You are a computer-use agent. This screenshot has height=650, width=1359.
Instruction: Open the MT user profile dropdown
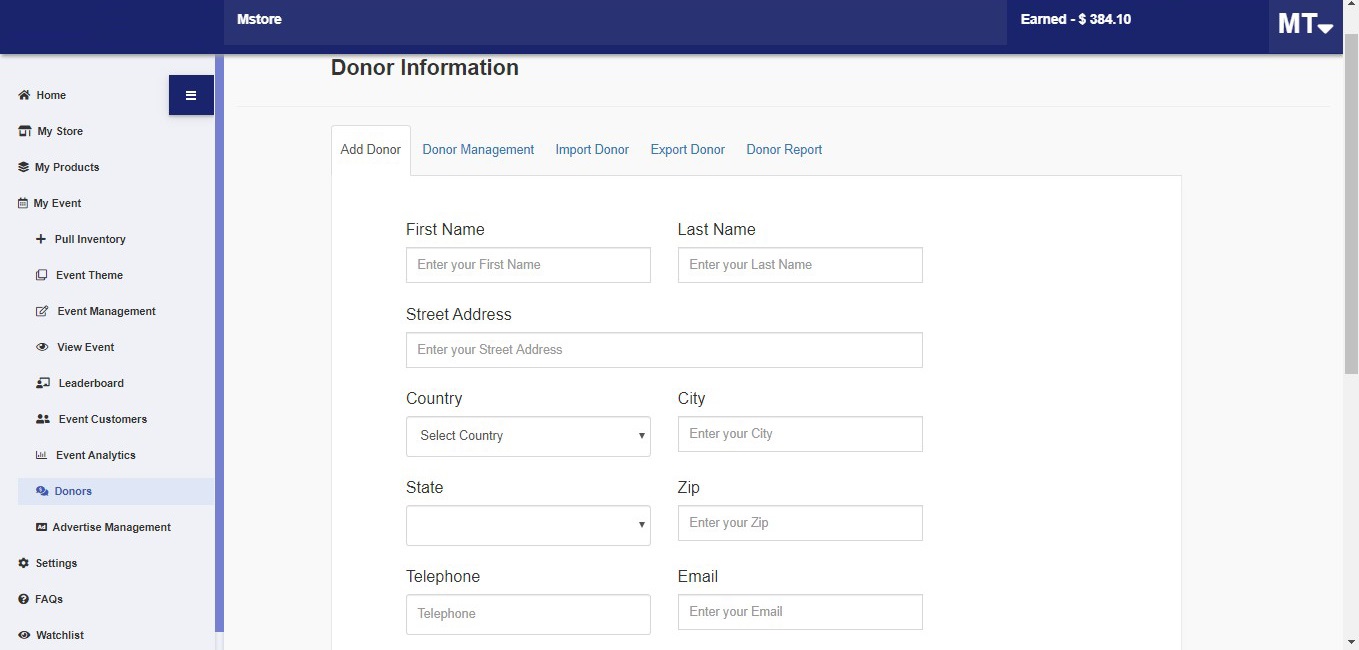(1305, 25)
